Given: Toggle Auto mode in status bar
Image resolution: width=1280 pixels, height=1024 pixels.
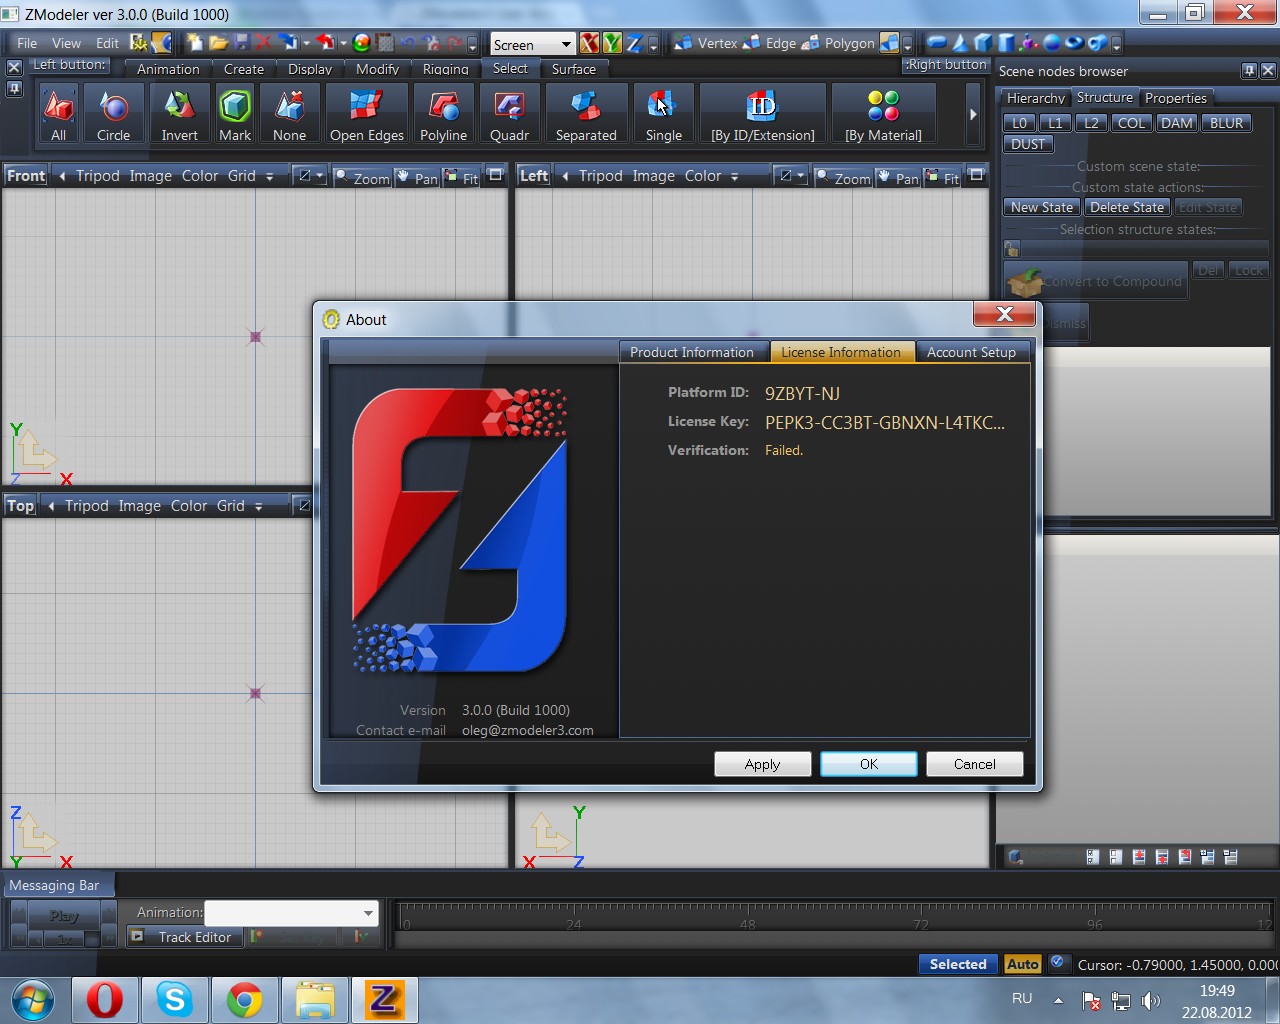Looking at the screenshot, I should [1022, 964].
